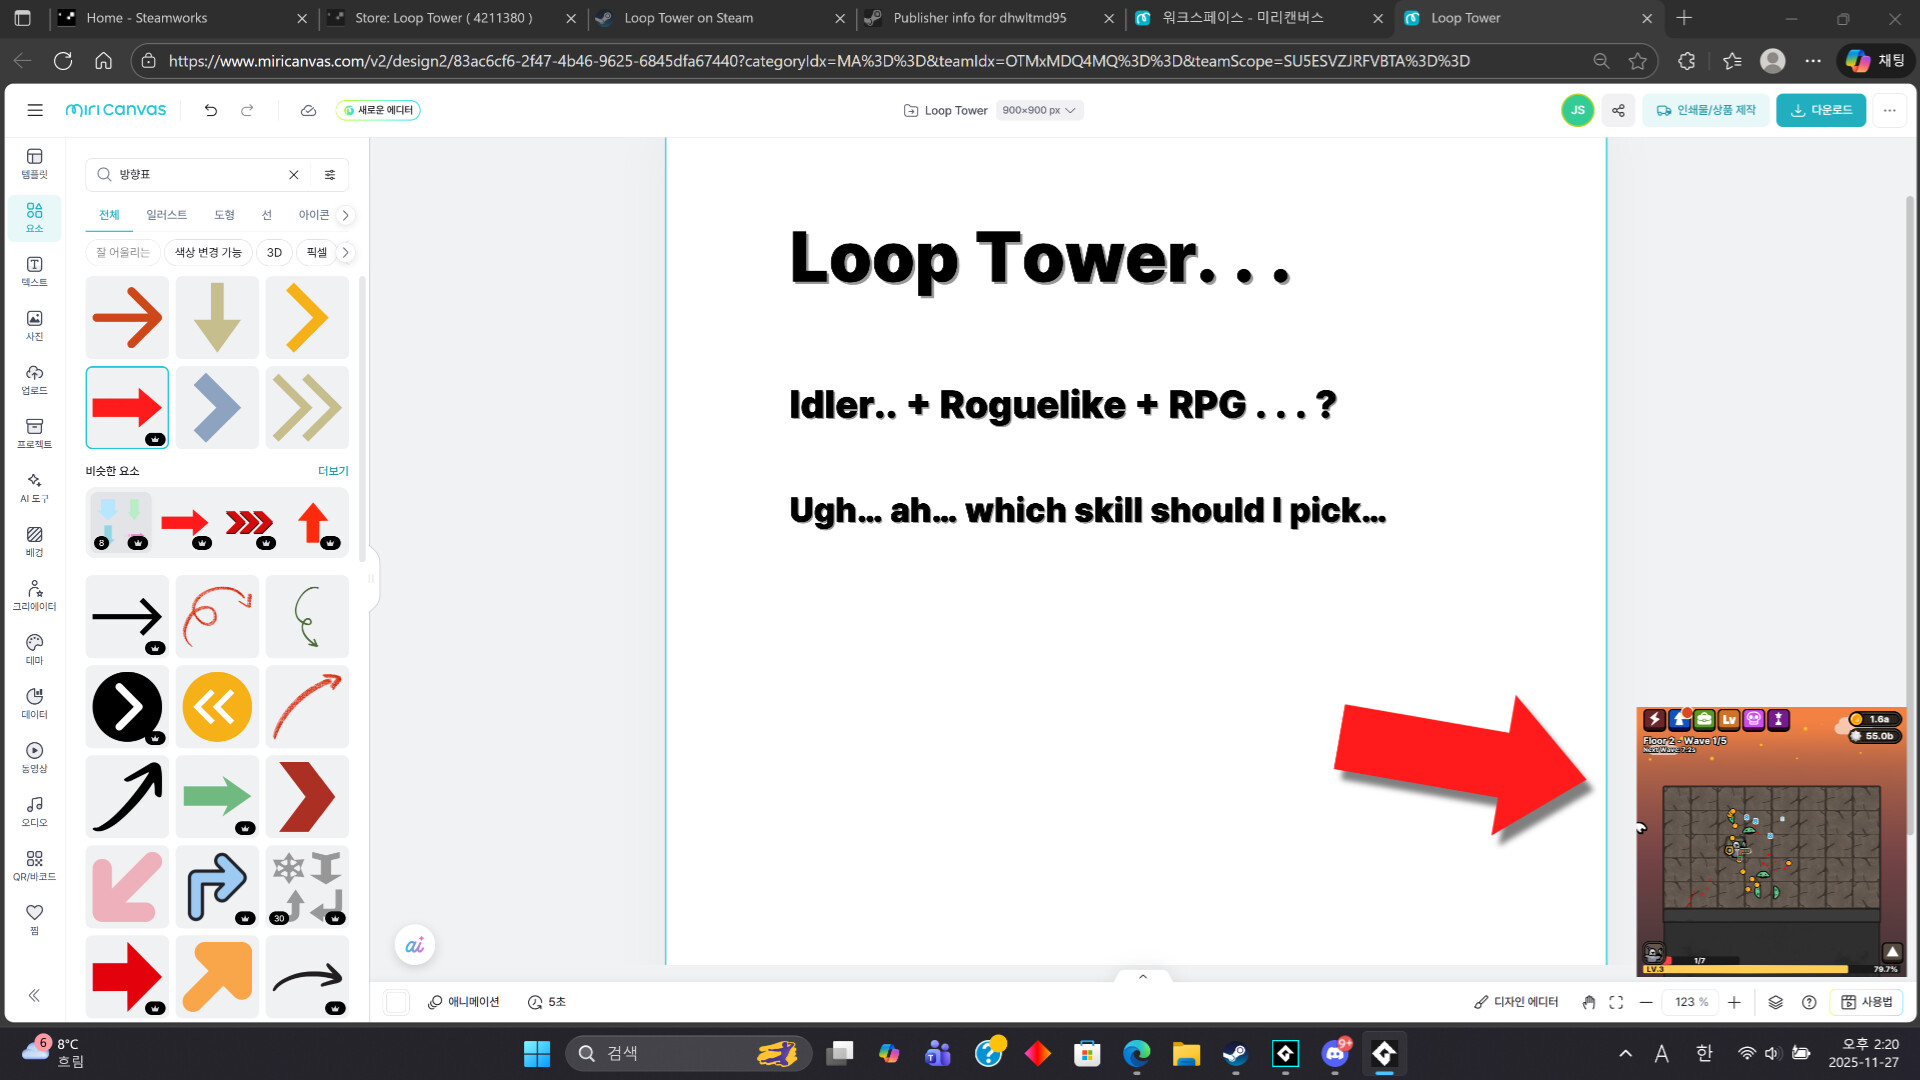Toggle the 색상 변경 기능 filter chip
Screen dimensions: 1920x1080
[208, 252]
